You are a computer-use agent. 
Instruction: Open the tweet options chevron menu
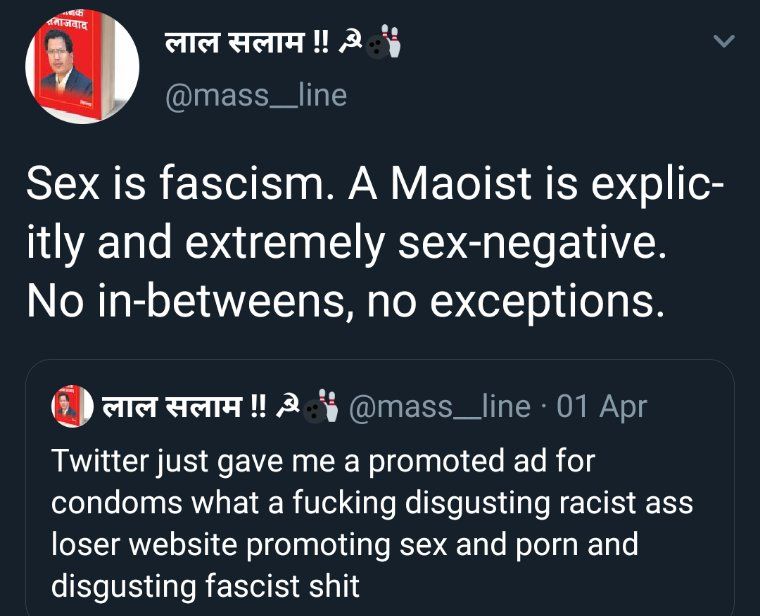725,41
